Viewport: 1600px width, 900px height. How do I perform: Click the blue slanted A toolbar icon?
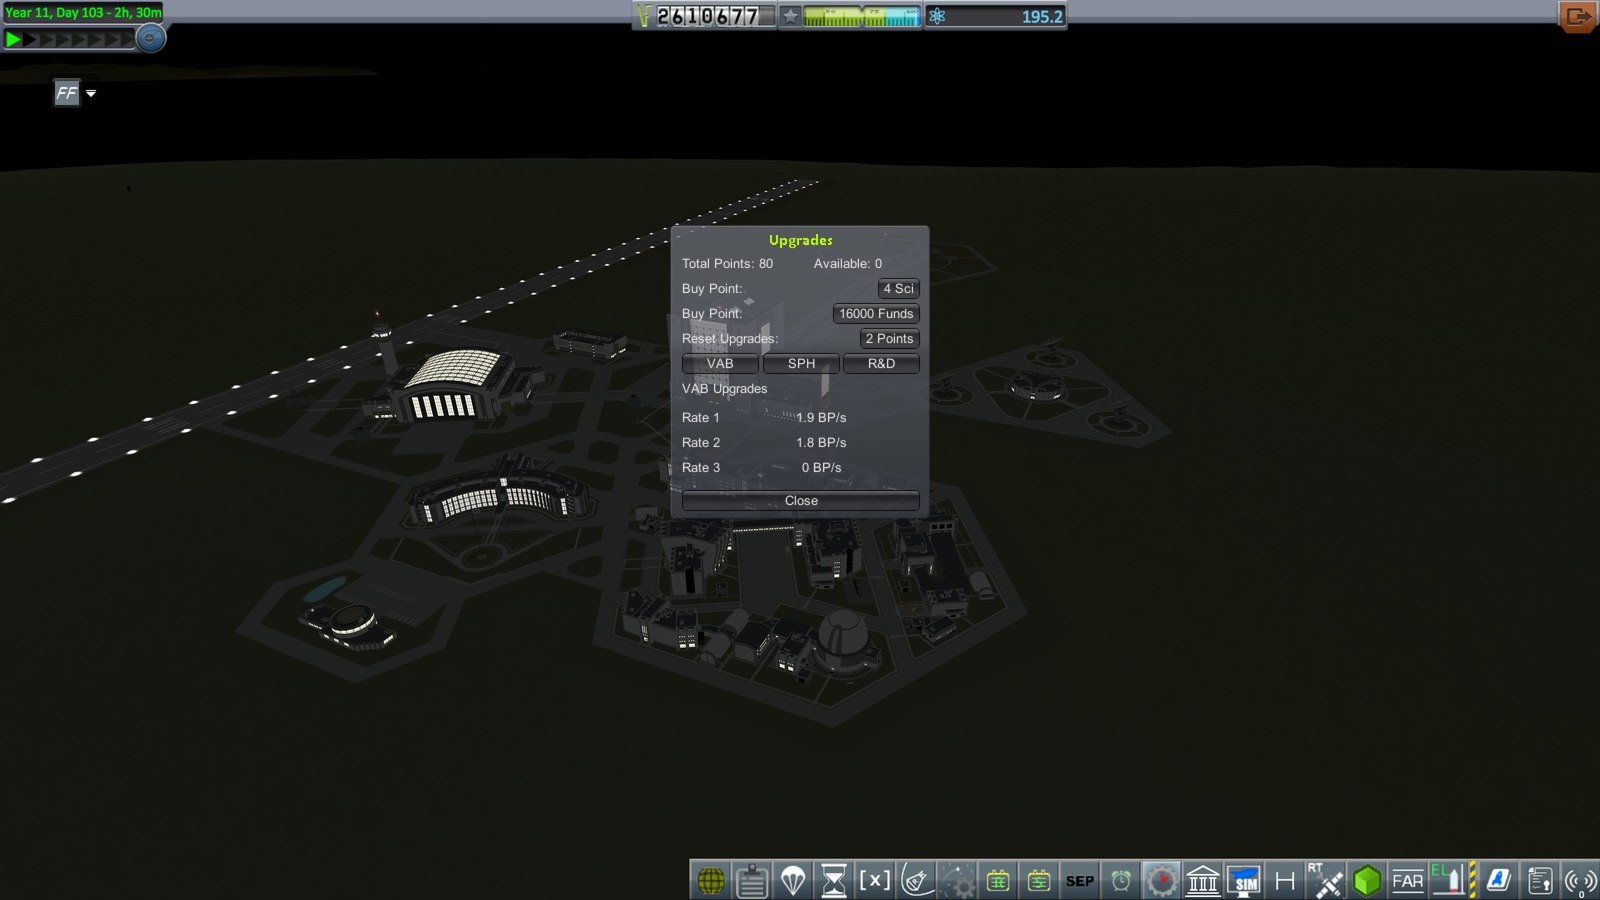click(1498, 881)
